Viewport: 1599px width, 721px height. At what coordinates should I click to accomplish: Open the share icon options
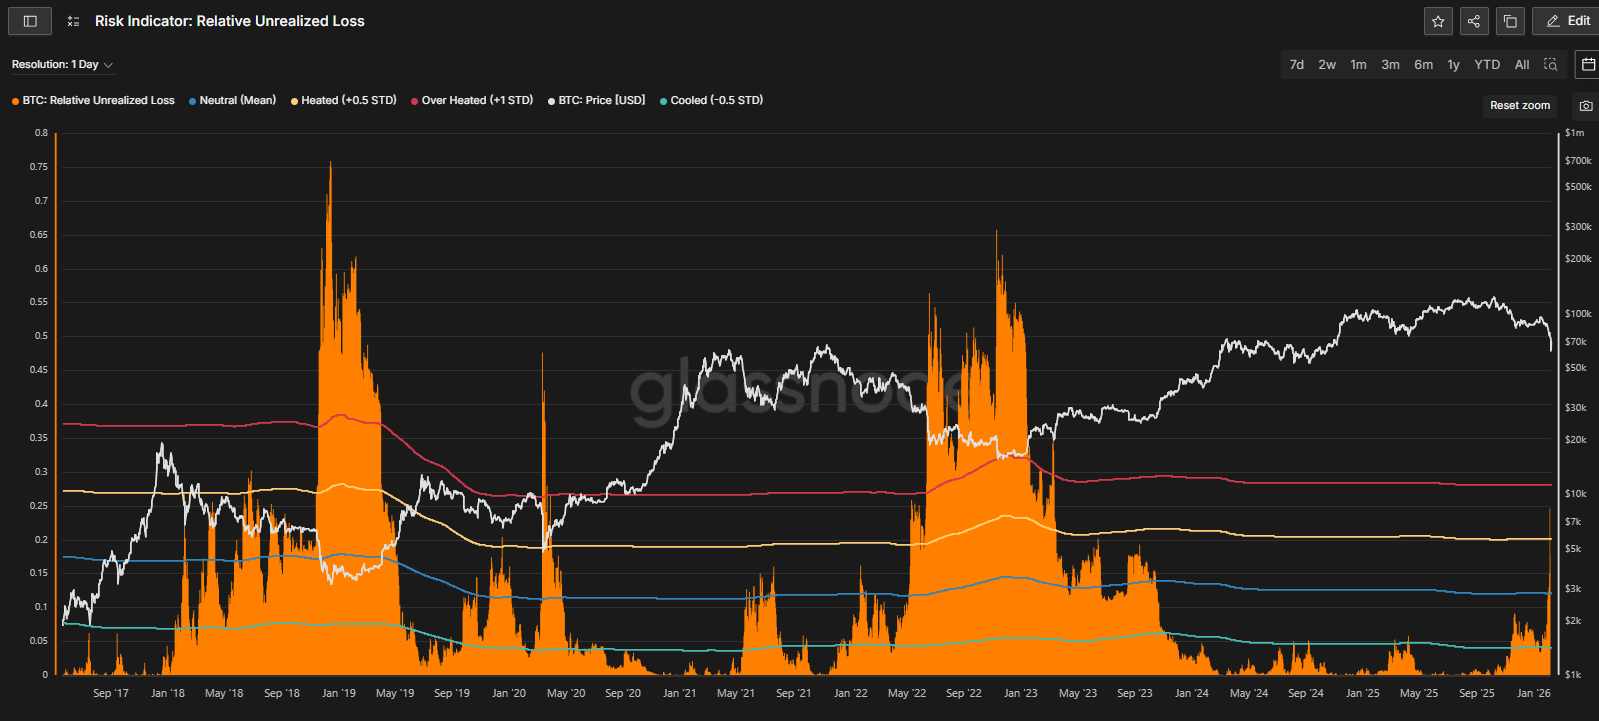(1474, 21)
